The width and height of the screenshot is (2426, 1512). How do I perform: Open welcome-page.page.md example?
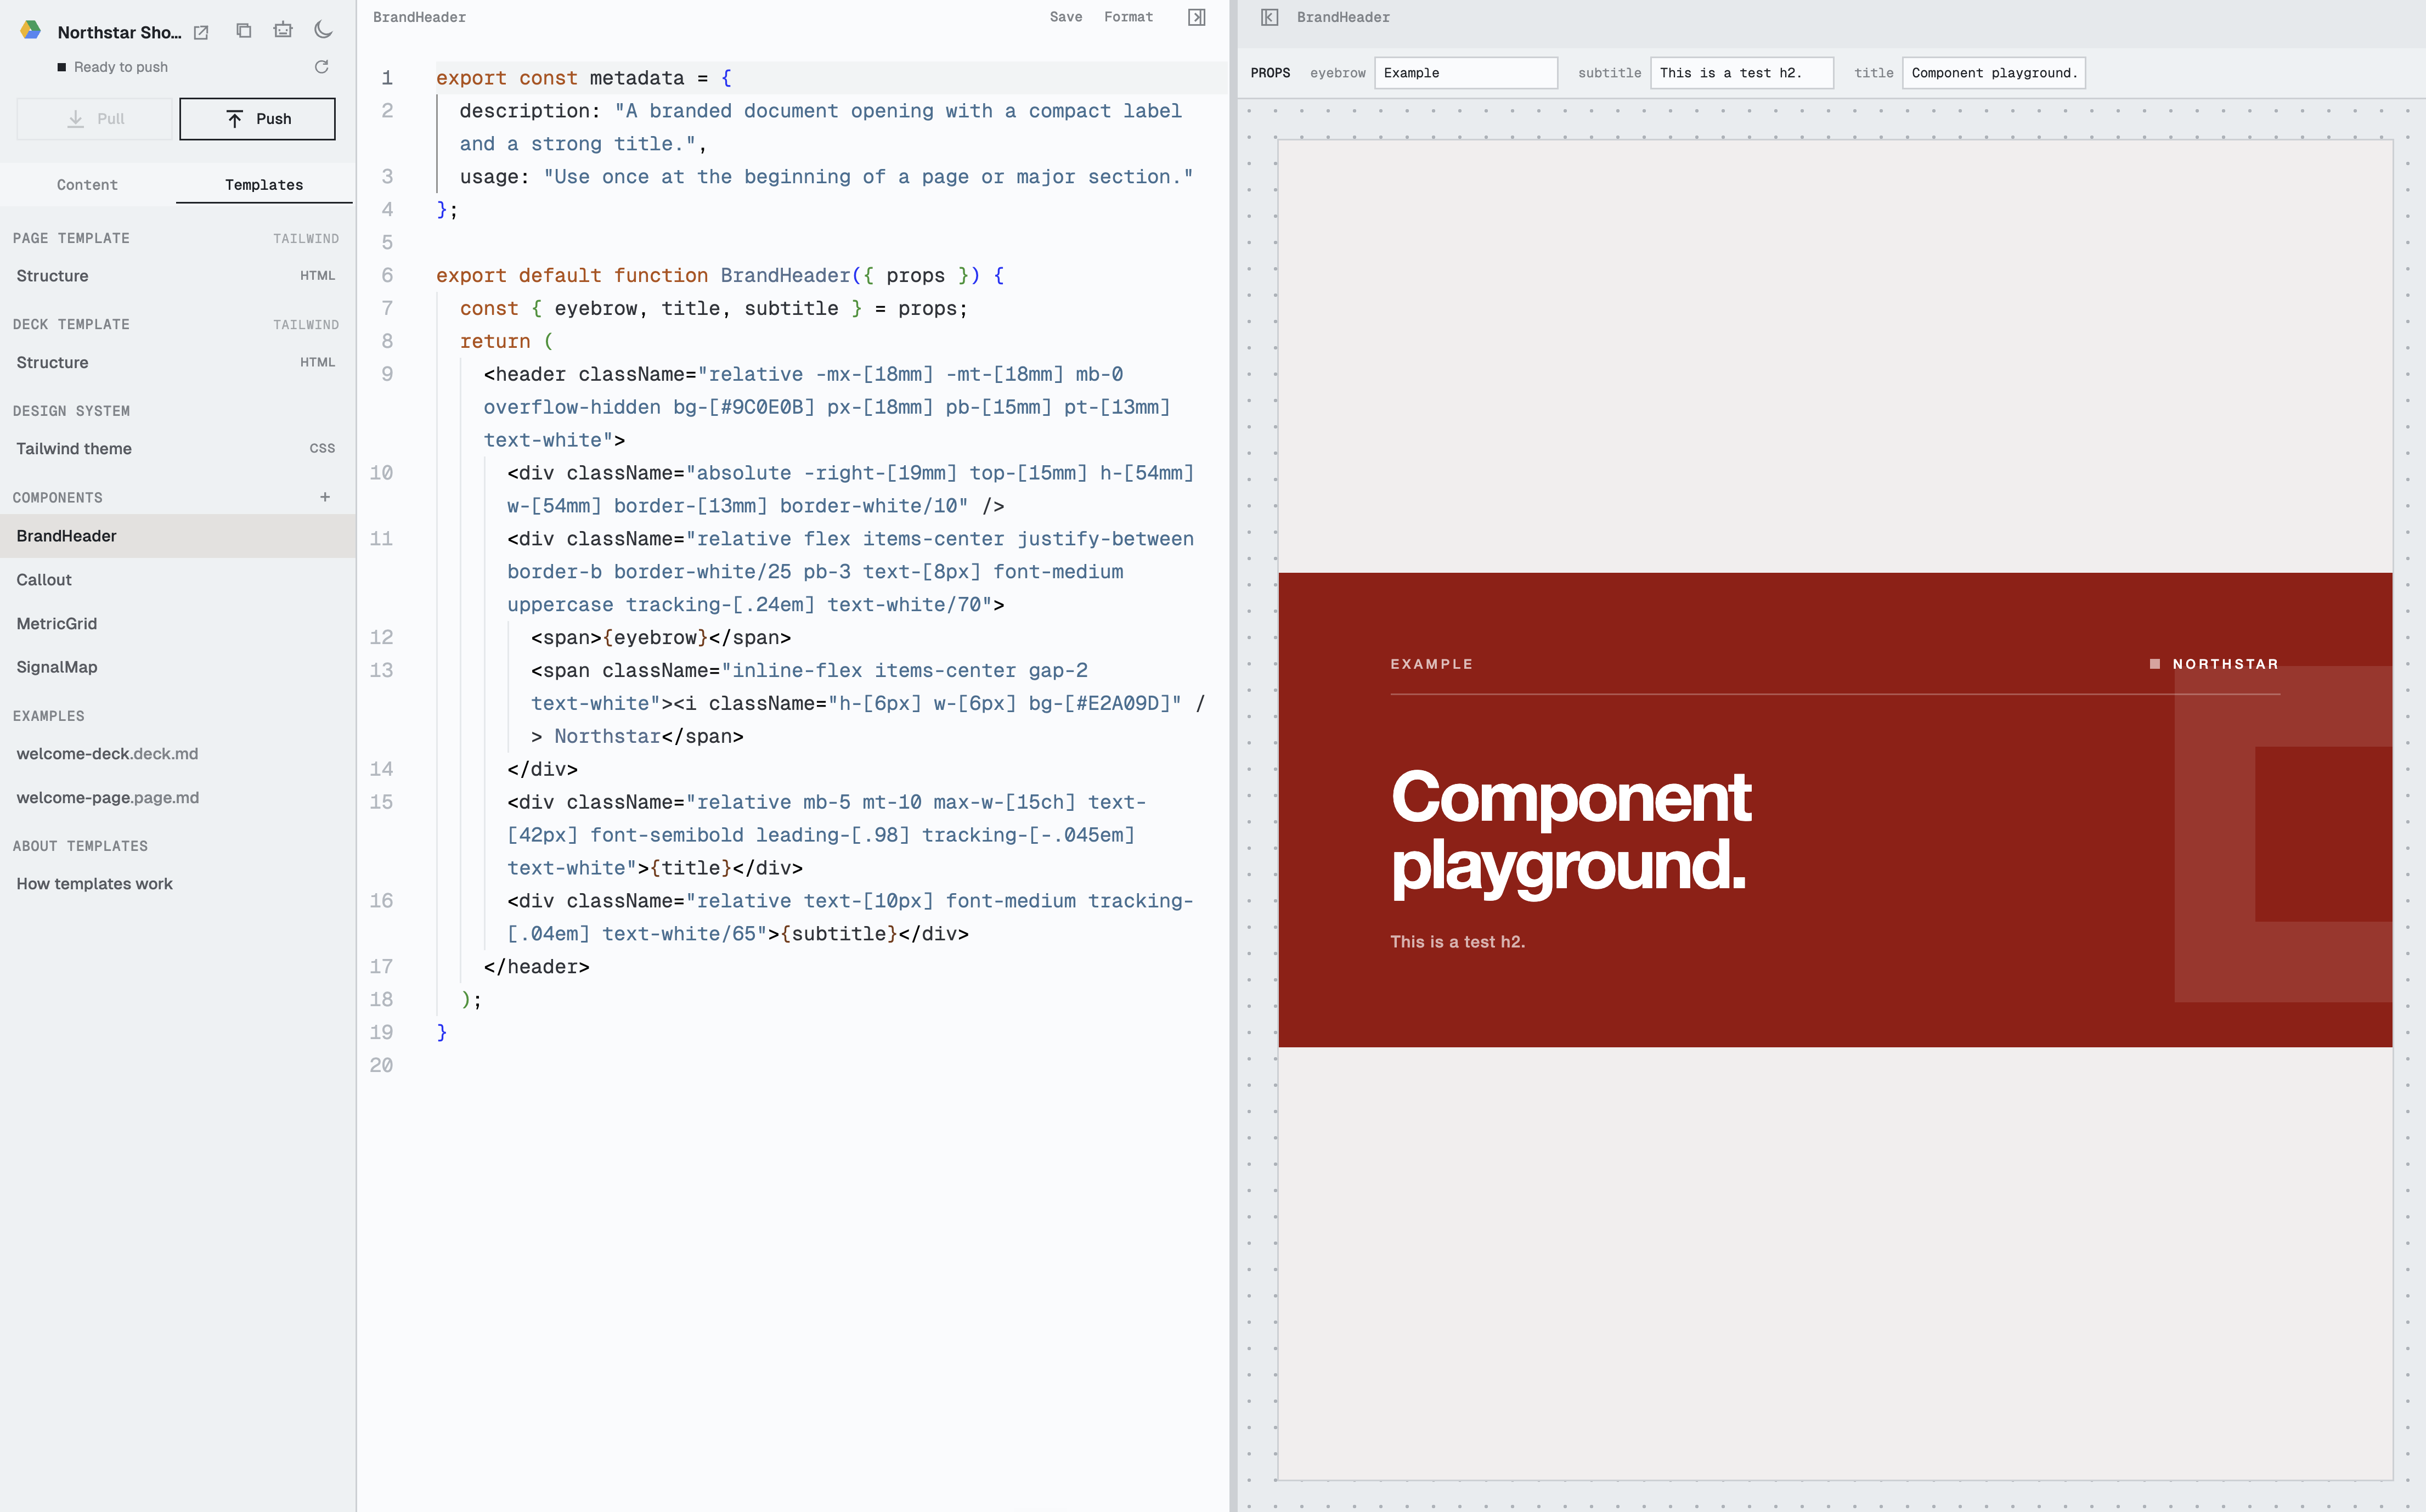pos(178,798)
